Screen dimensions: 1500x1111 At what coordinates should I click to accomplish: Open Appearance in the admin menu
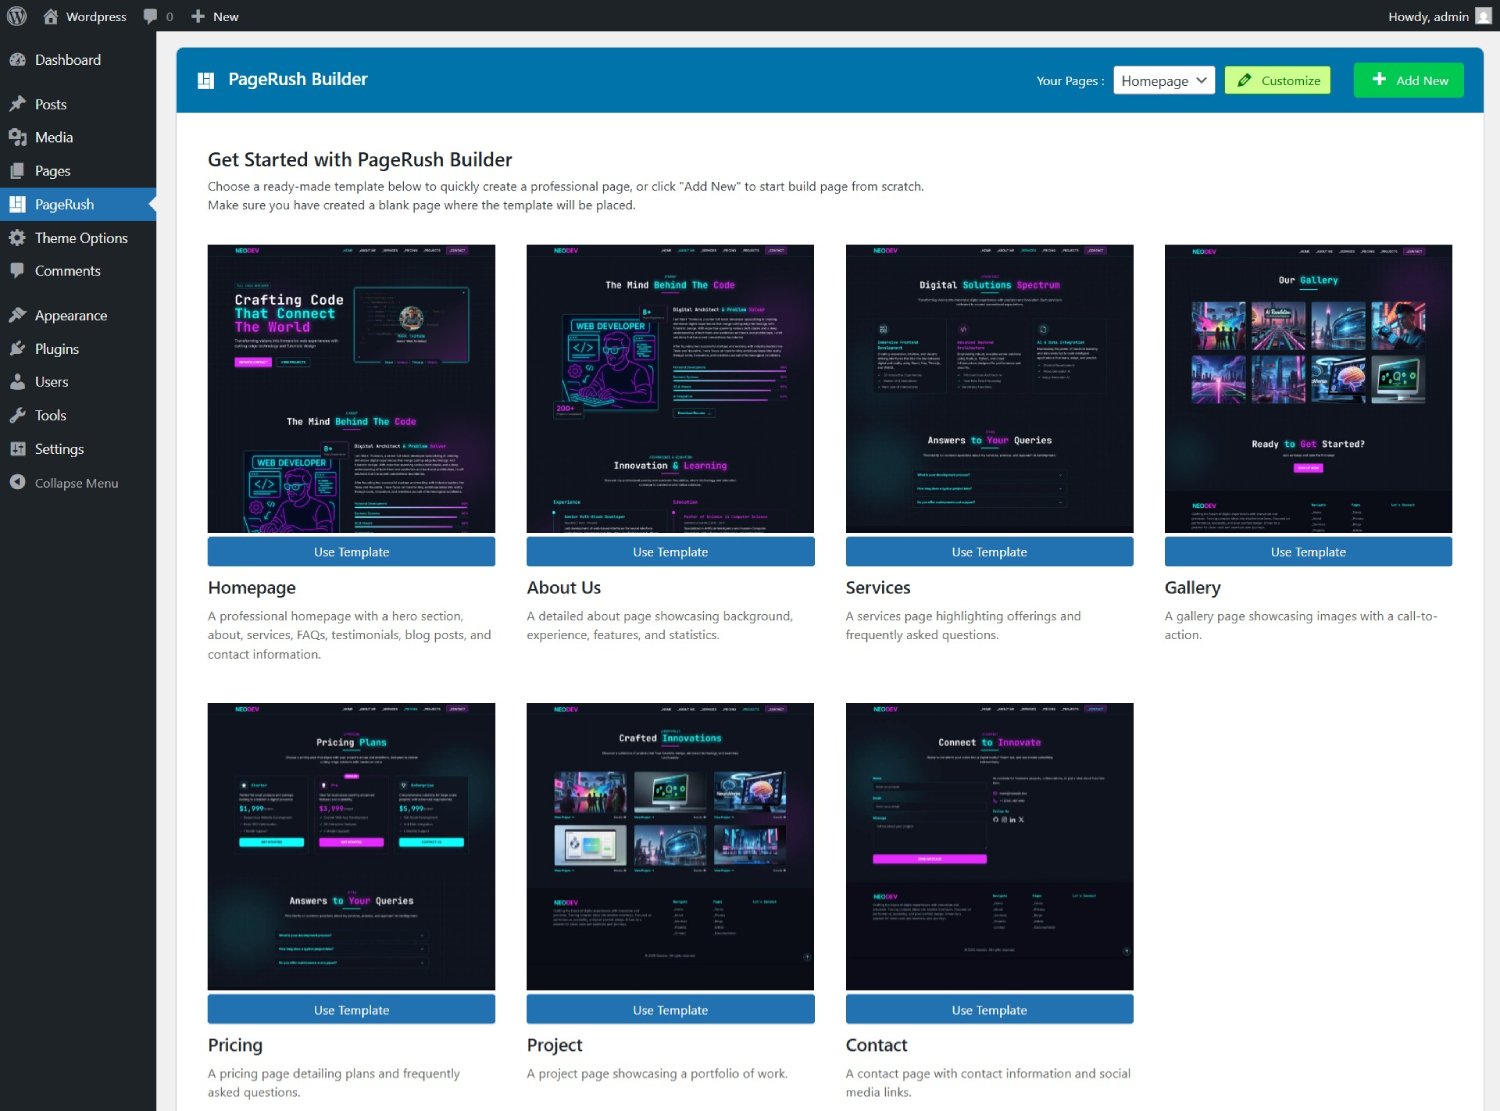point(78,315)
